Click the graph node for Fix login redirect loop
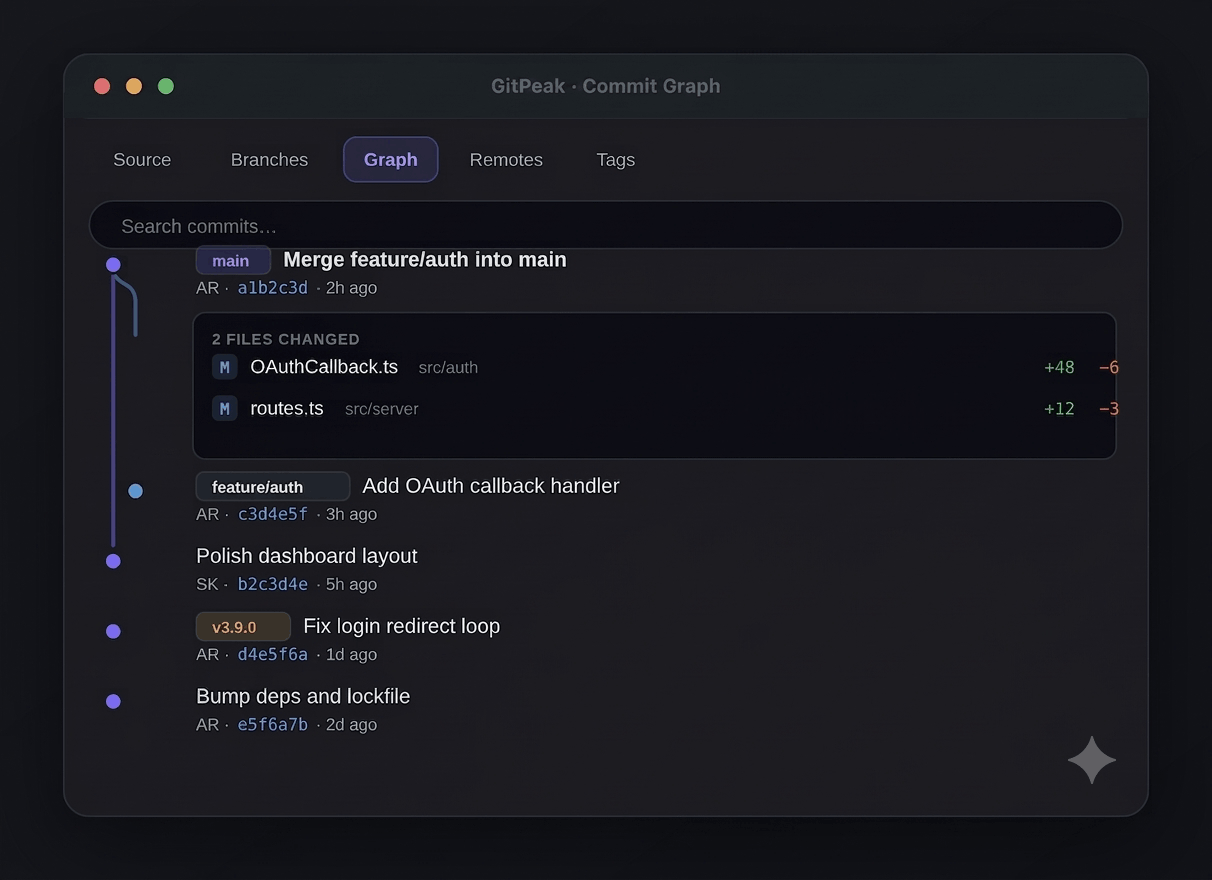 point(113,631)
